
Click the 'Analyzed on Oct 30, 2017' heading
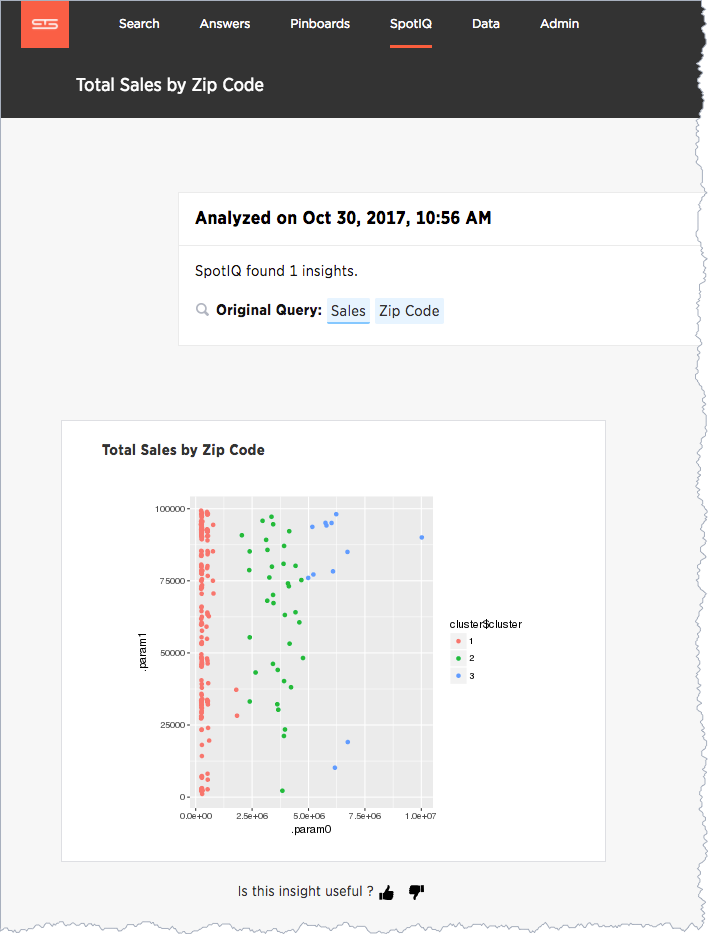point(343,218)
